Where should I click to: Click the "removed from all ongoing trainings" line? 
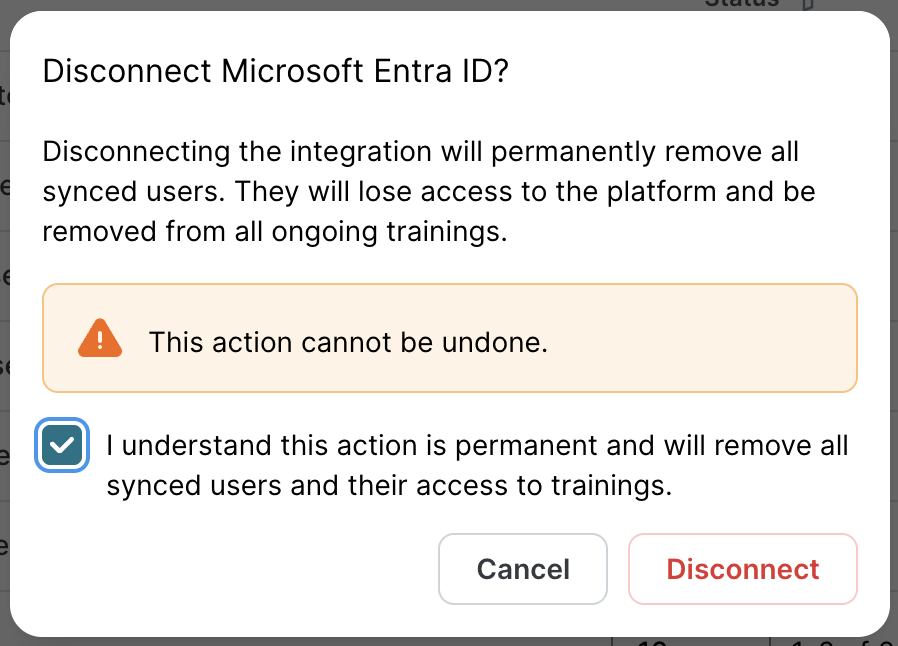click(275, 232)
